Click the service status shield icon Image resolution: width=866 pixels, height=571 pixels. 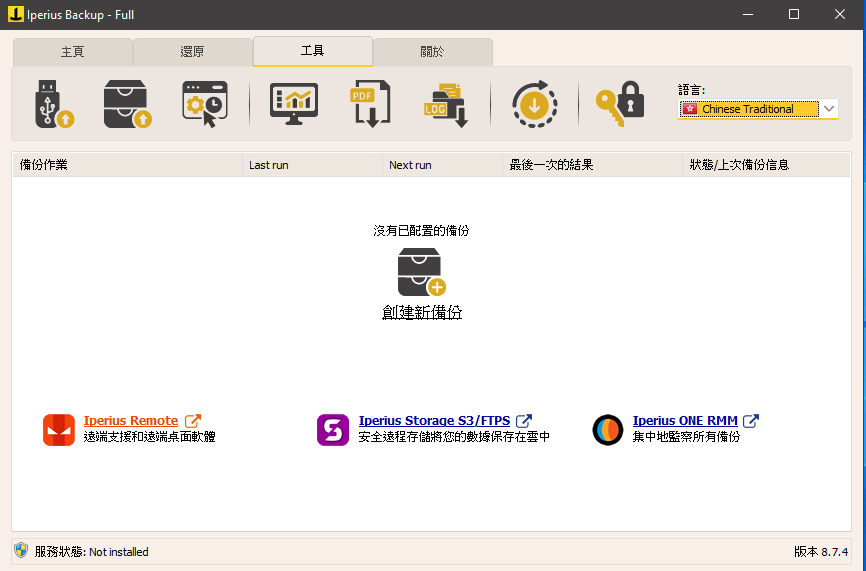(21, 550)
